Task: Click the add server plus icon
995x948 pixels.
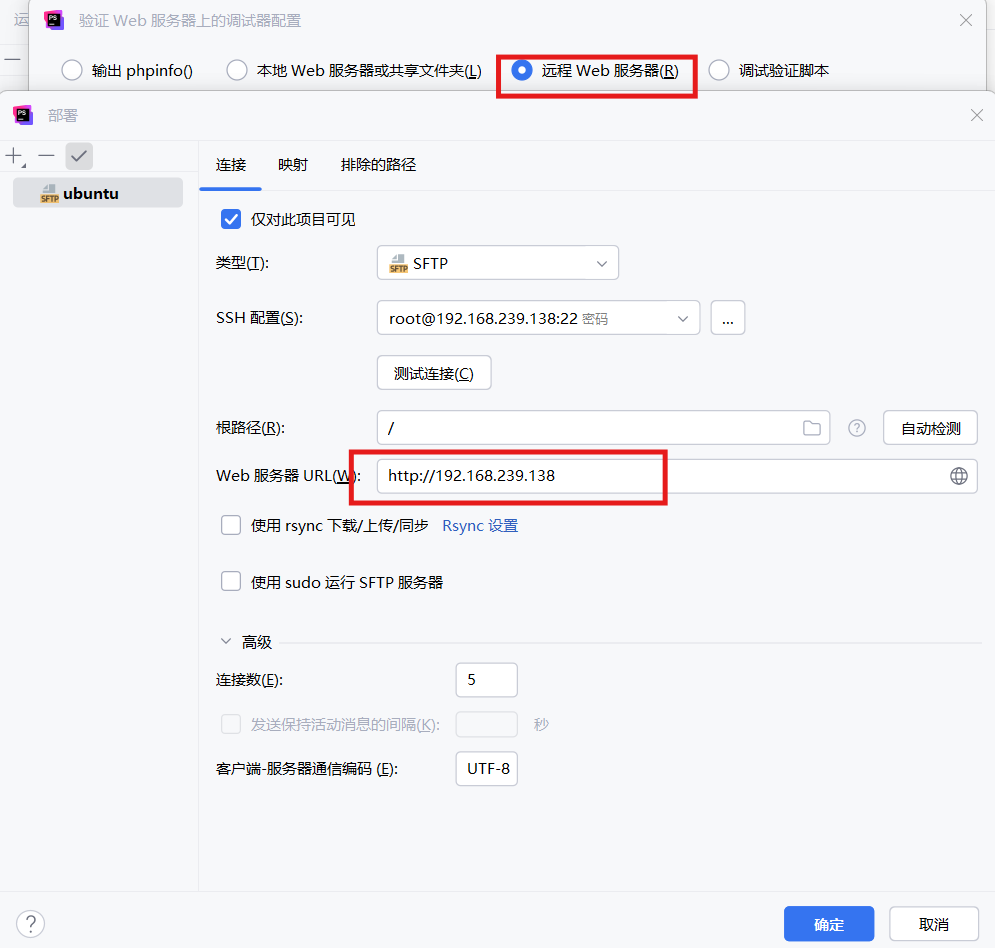Action: (x=14, y=156)
